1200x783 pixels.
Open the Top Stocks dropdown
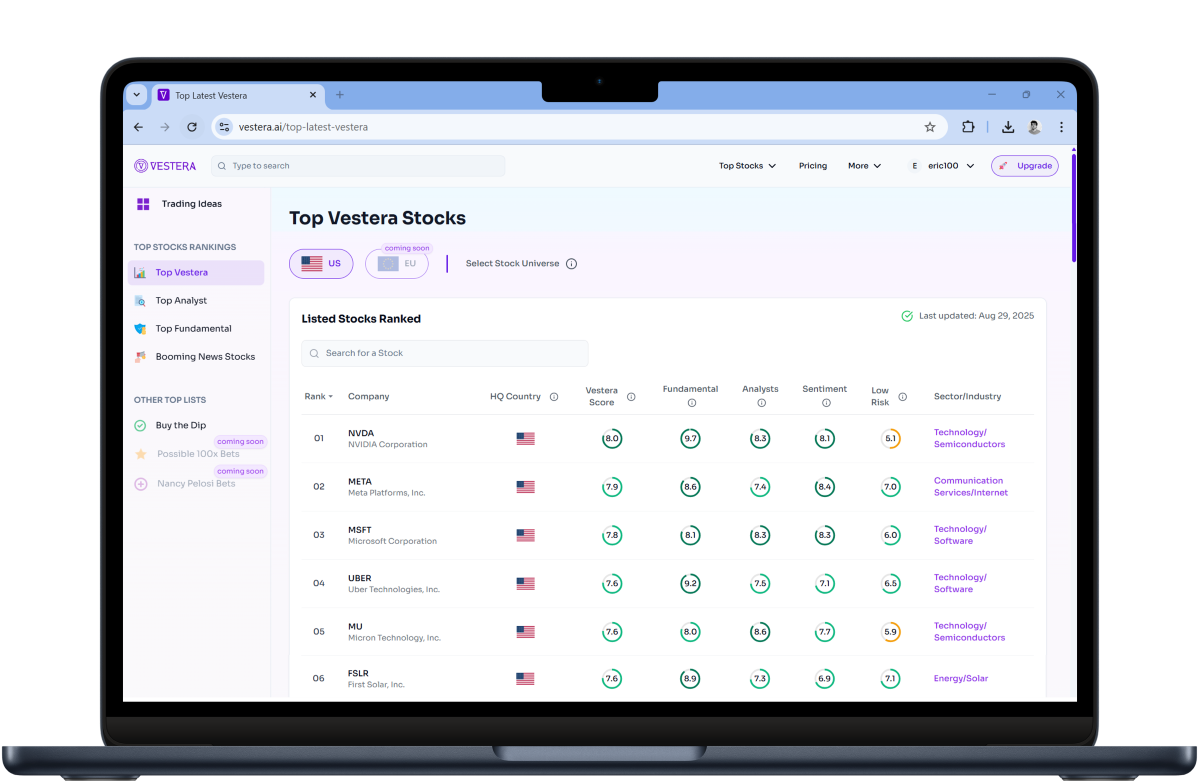click(x=748, y=166)
